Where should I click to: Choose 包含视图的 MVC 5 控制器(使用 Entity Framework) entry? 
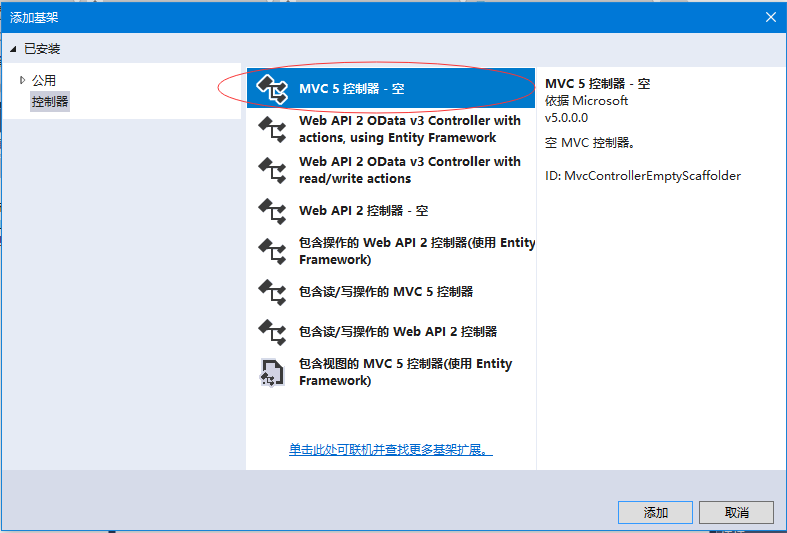pyautogui.click(x=405, y=372)
